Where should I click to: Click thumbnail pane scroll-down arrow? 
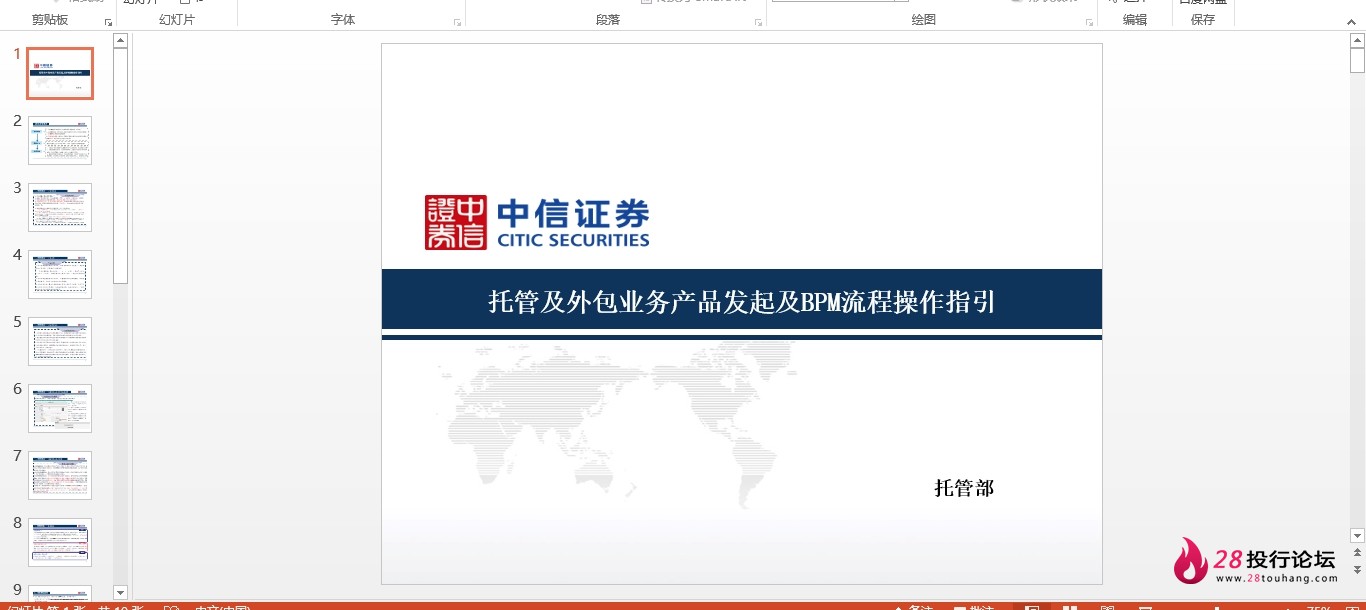(121, 593)
